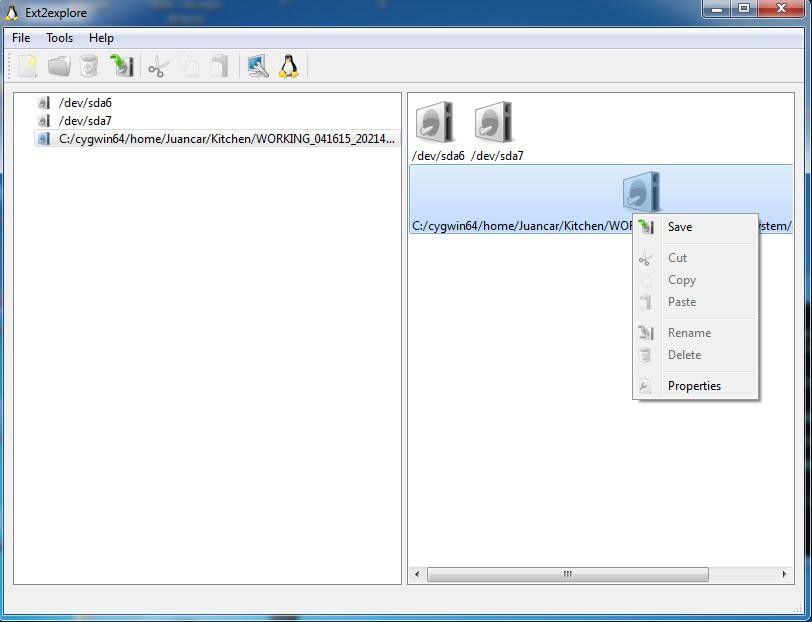Choose Paste from the context menu
The image size is (812, 622).
[695, 301]
